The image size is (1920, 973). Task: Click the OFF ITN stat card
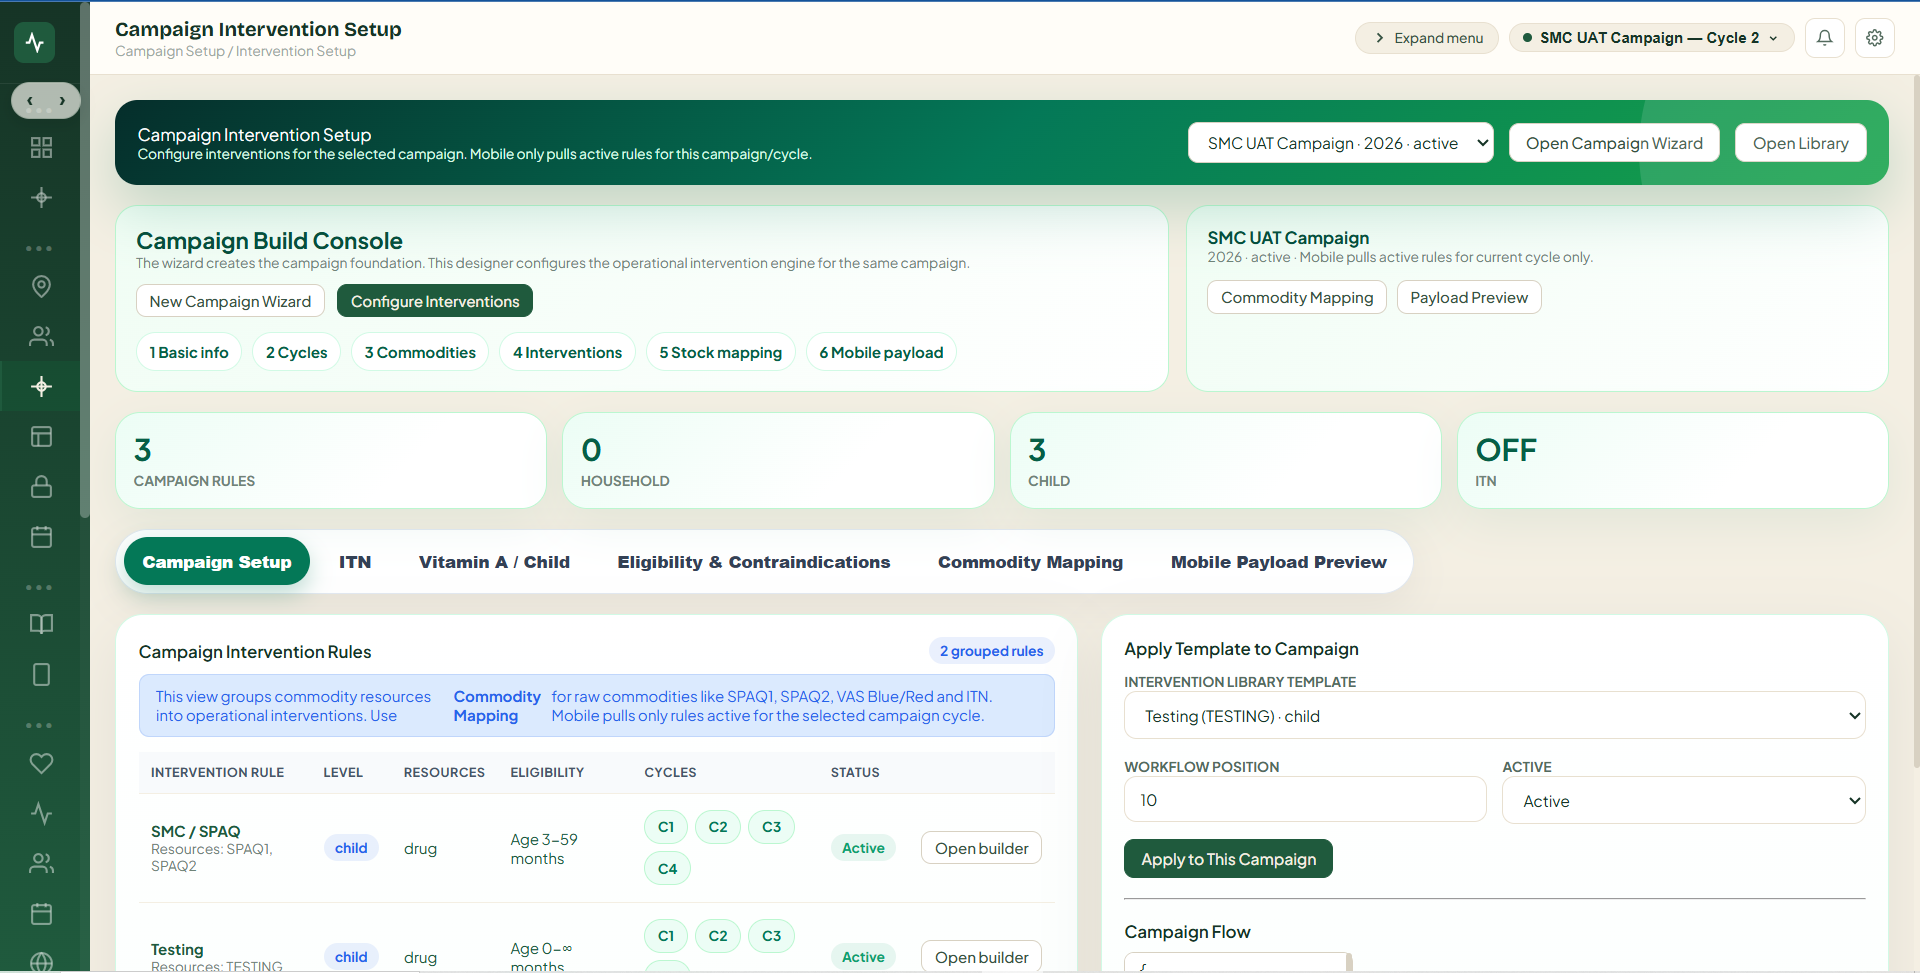pos(1673,461)
